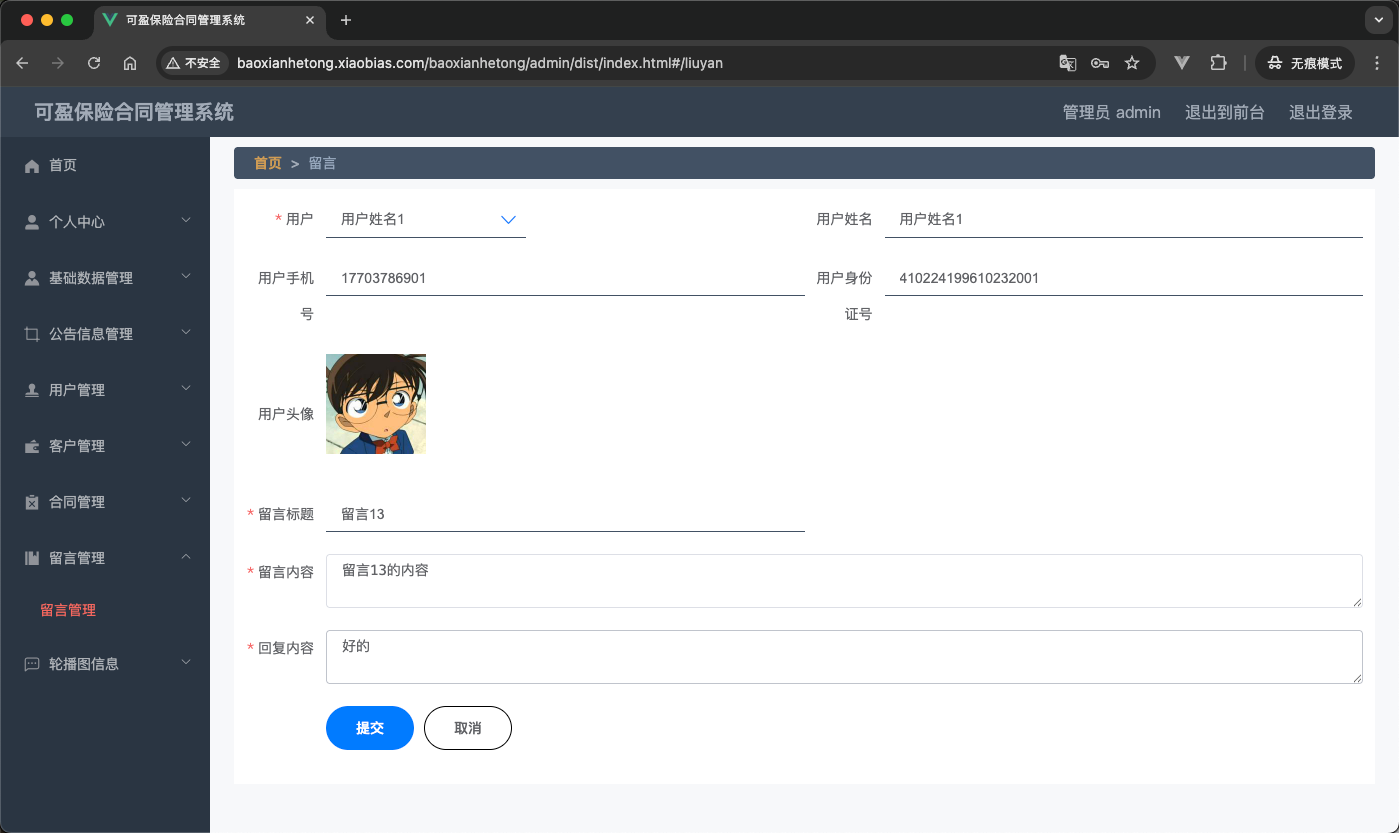Screen dimensions: 1399x833
Task: Click the translate page icon in address bar
Action: [1068, 63]
